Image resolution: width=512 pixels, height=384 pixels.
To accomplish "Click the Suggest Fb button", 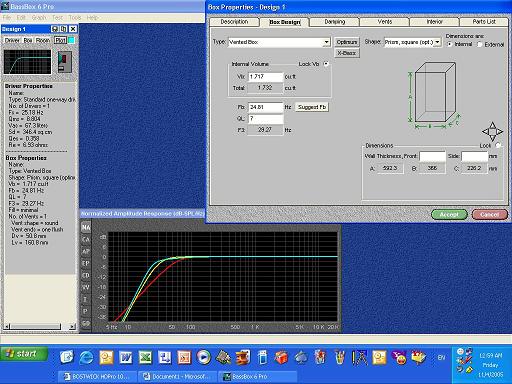I will (x=312, y=107).
